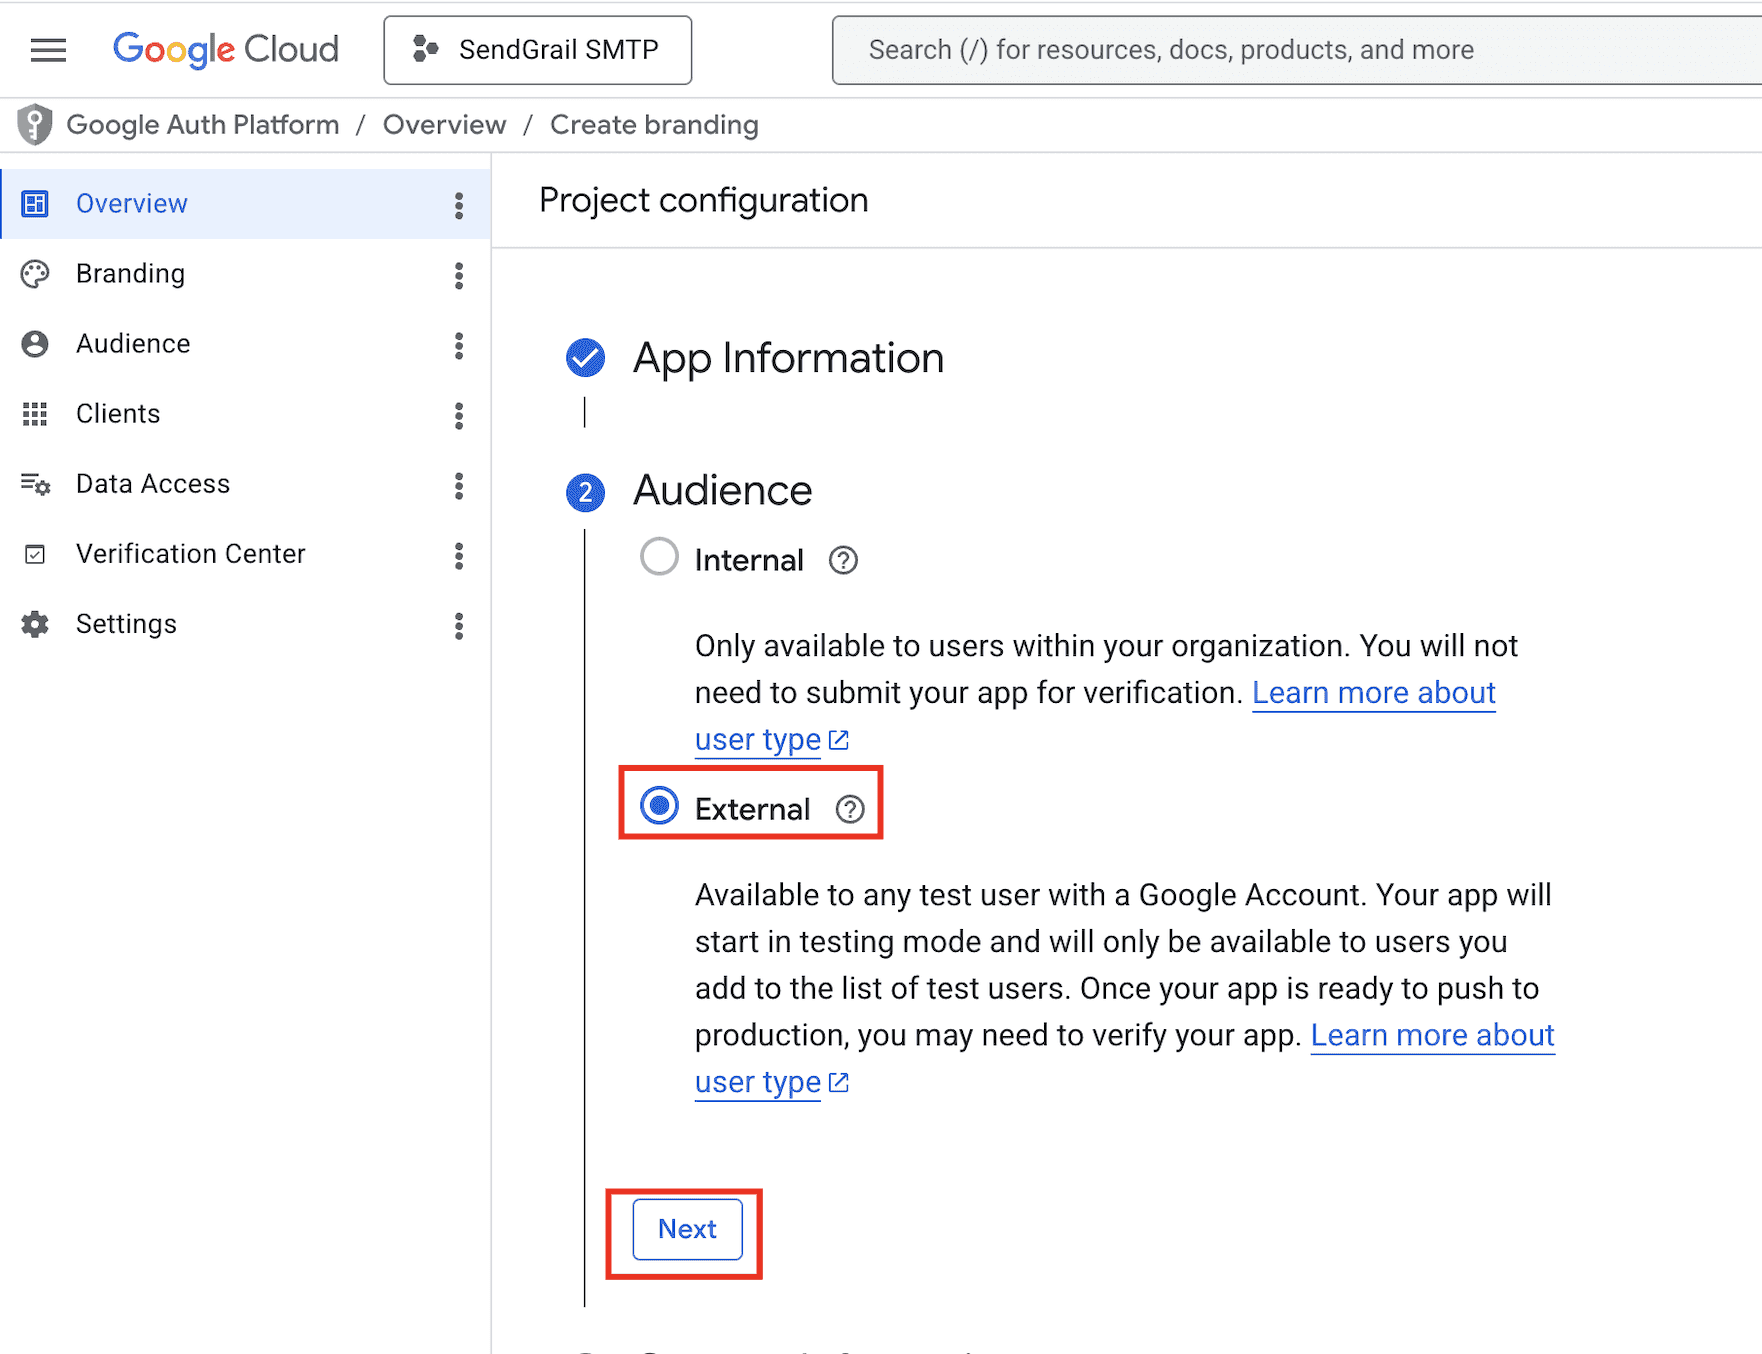Open the Audience sidebar item

(245, 344)
